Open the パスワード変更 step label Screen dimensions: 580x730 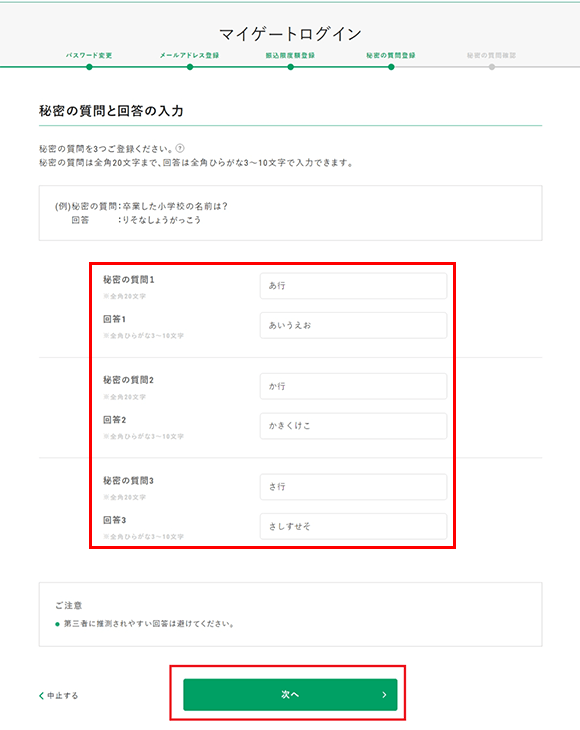click(x=89, y=55)
